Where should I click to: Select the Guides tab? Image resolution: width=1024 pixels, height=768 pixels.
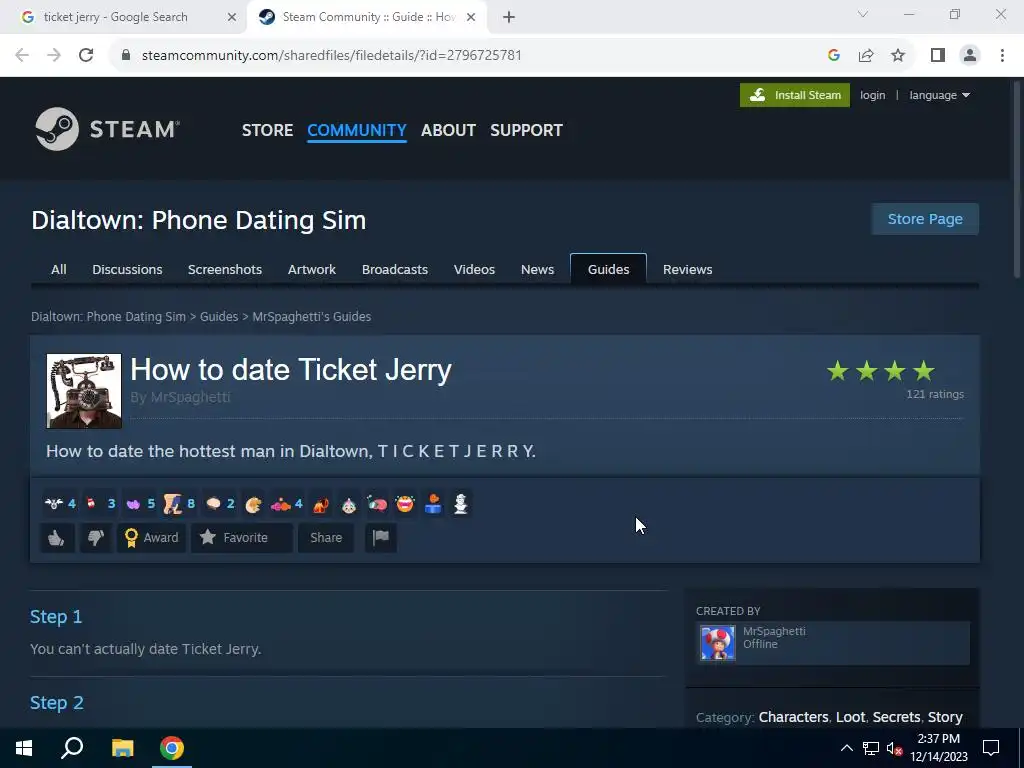[x=609, y=269]
